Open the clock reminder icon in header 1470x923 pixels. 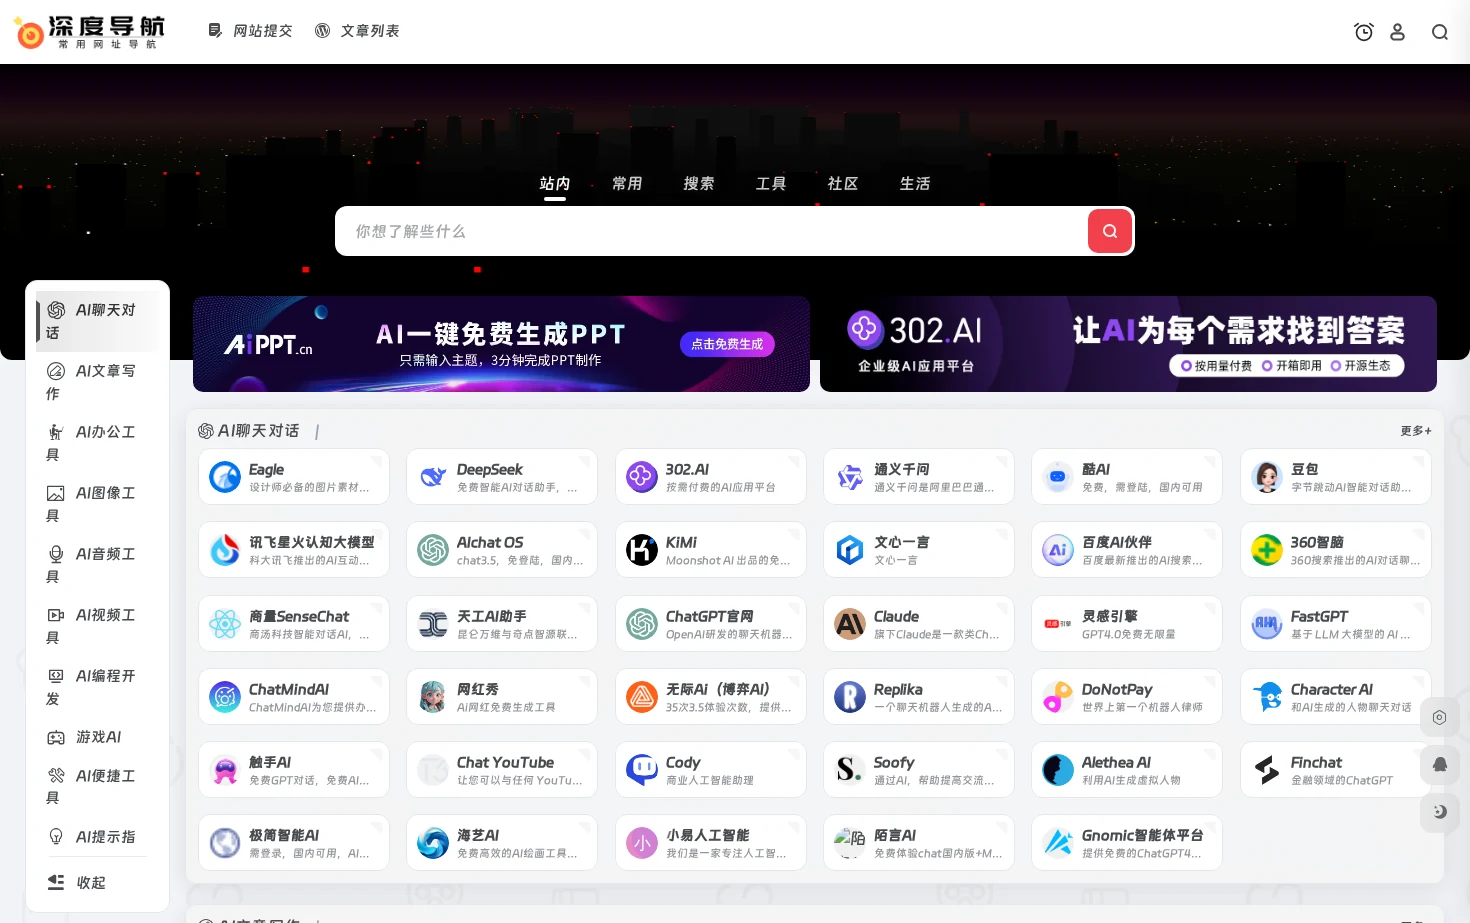[1363, 32]
